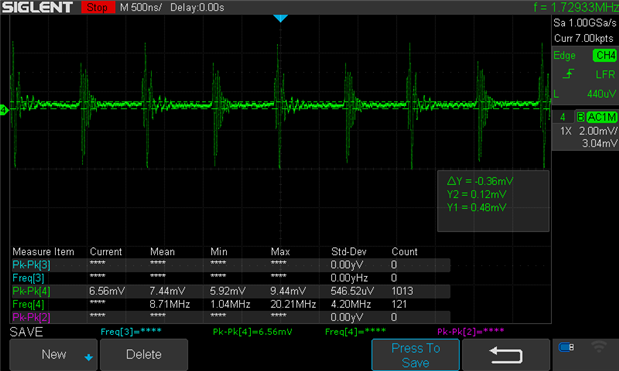This screenshot has width=619, height=371.
Task: Click the 7.44mV mean value cell
Action: coord(167,291)
